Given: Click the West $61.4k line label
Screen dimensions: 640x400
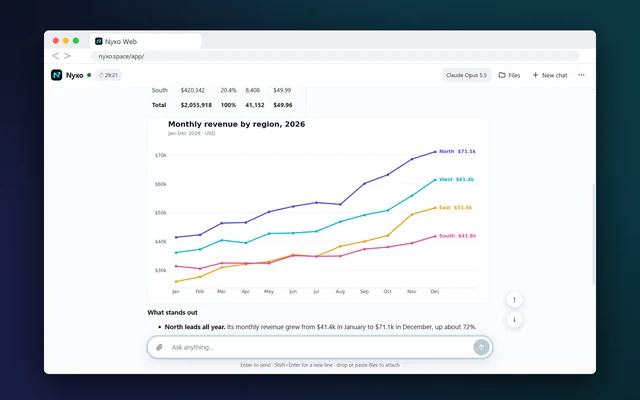Looking at the screenshot, I should tap(456, 180).
